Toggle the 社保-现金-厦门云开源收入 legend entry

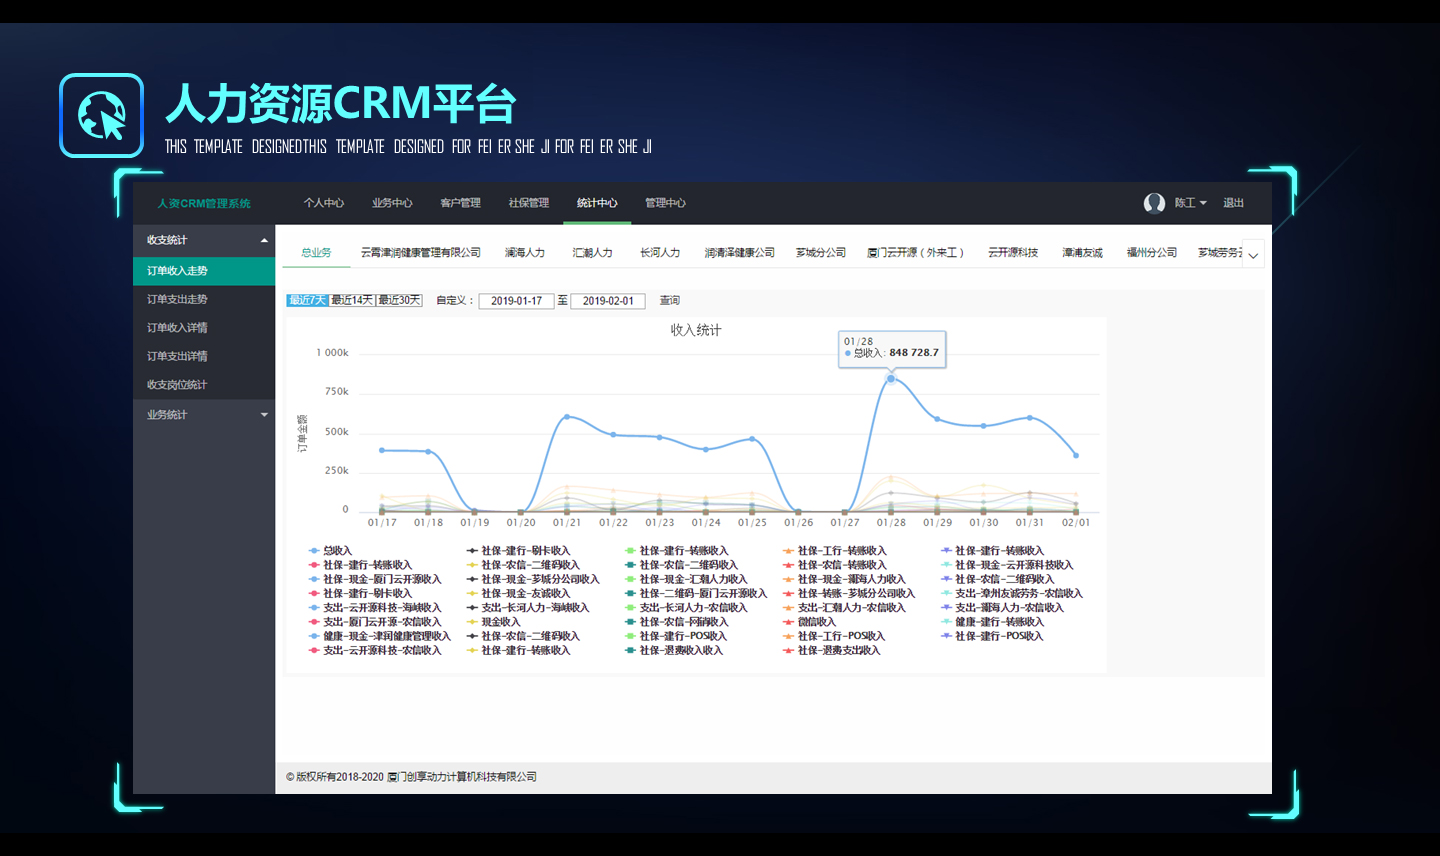tap(374, 579)
